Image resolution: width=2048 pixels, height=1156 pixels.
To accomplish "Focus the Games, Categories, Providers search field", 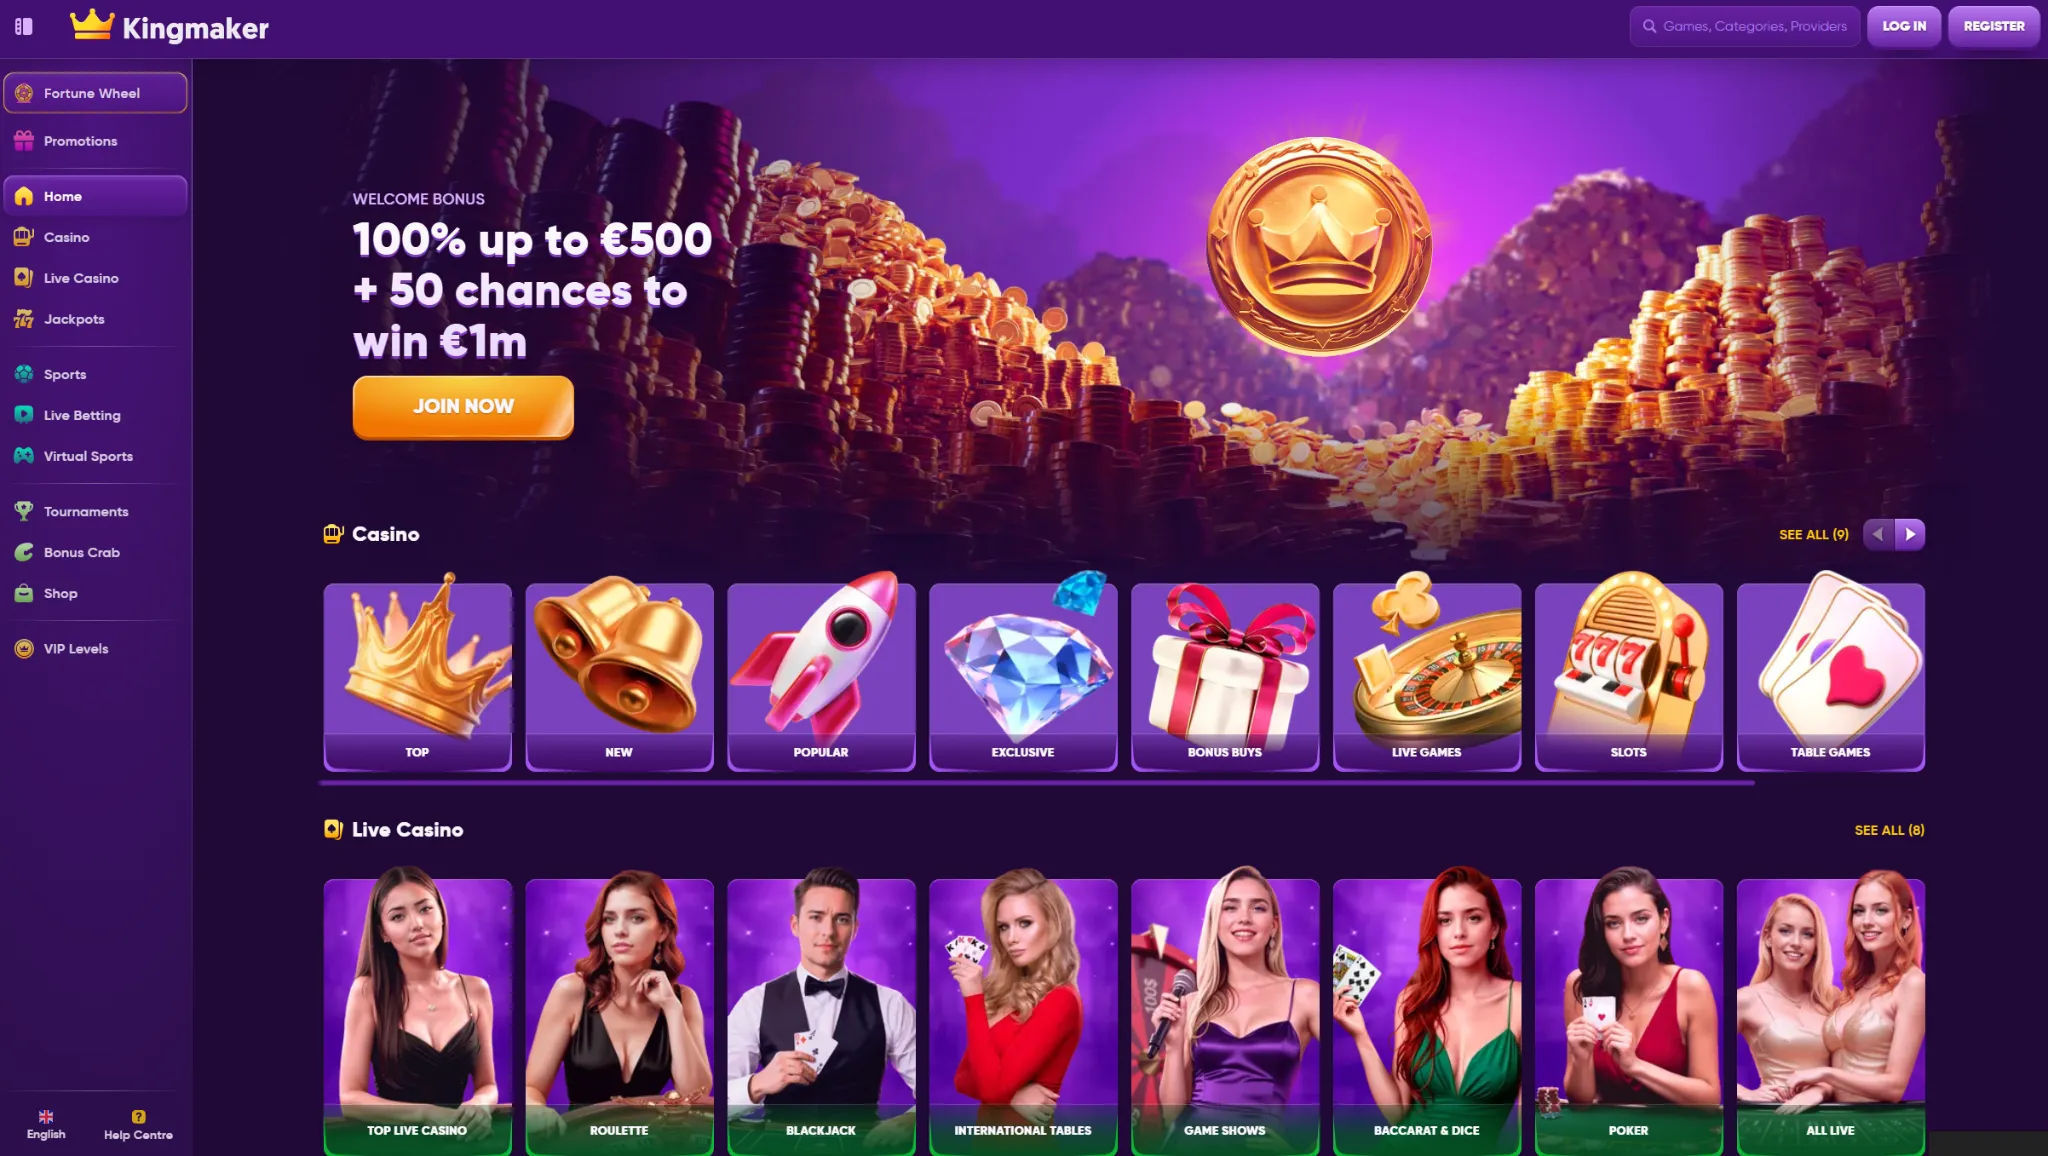I will click(x=1745, y=27).
